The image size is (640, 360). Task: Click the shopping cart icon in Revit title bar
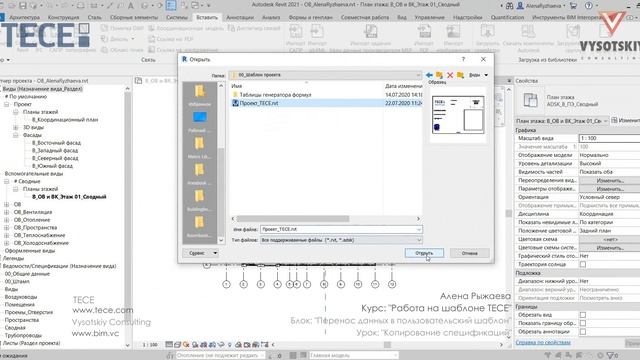573,6
